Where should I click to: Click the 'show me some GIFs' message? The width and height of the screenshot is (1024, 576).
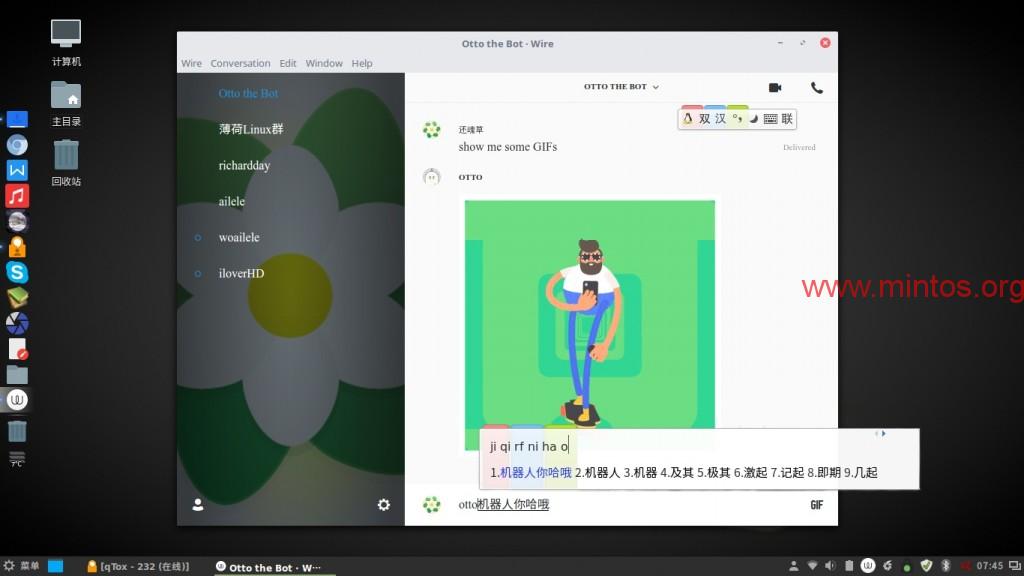pyautogui.click(x=507, y=147)
